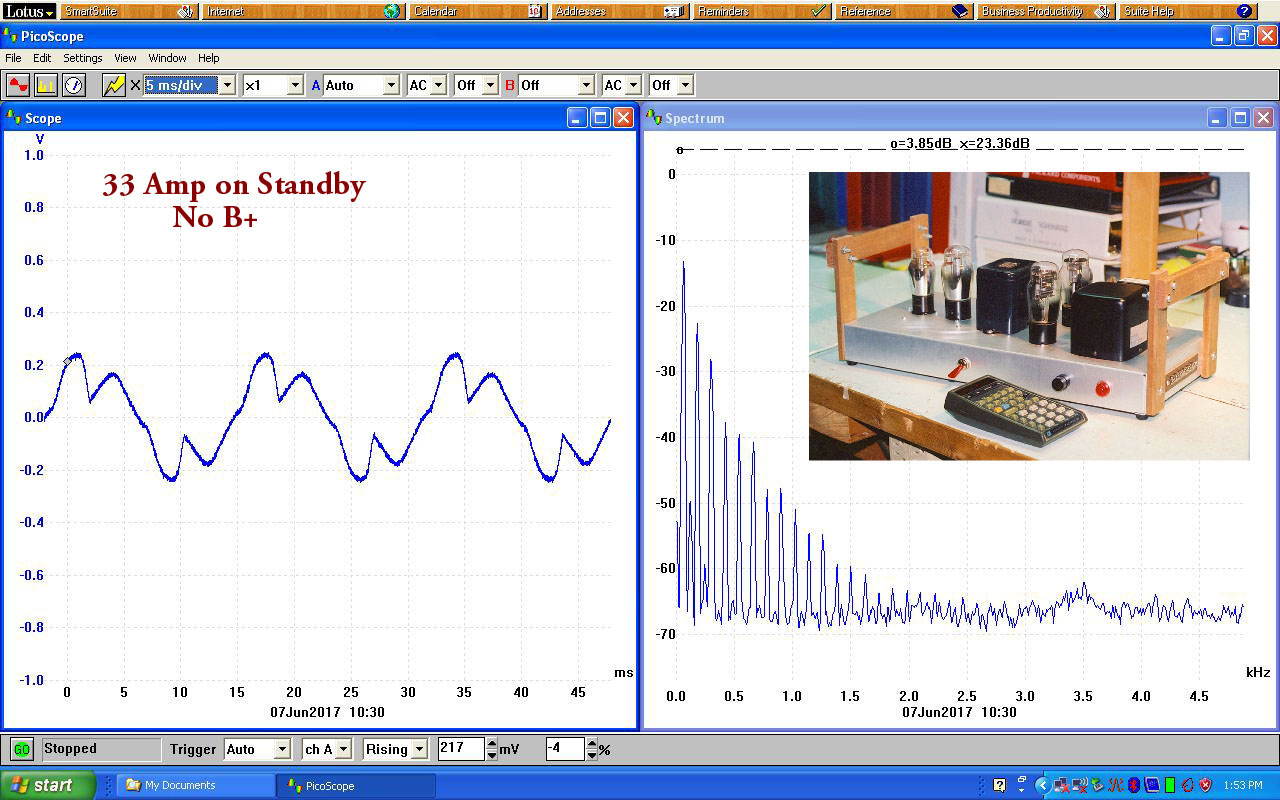The height and width of the screenshot is (800, 1280).
Task: Maximize the Scope child window
Action: coord(600,118)
